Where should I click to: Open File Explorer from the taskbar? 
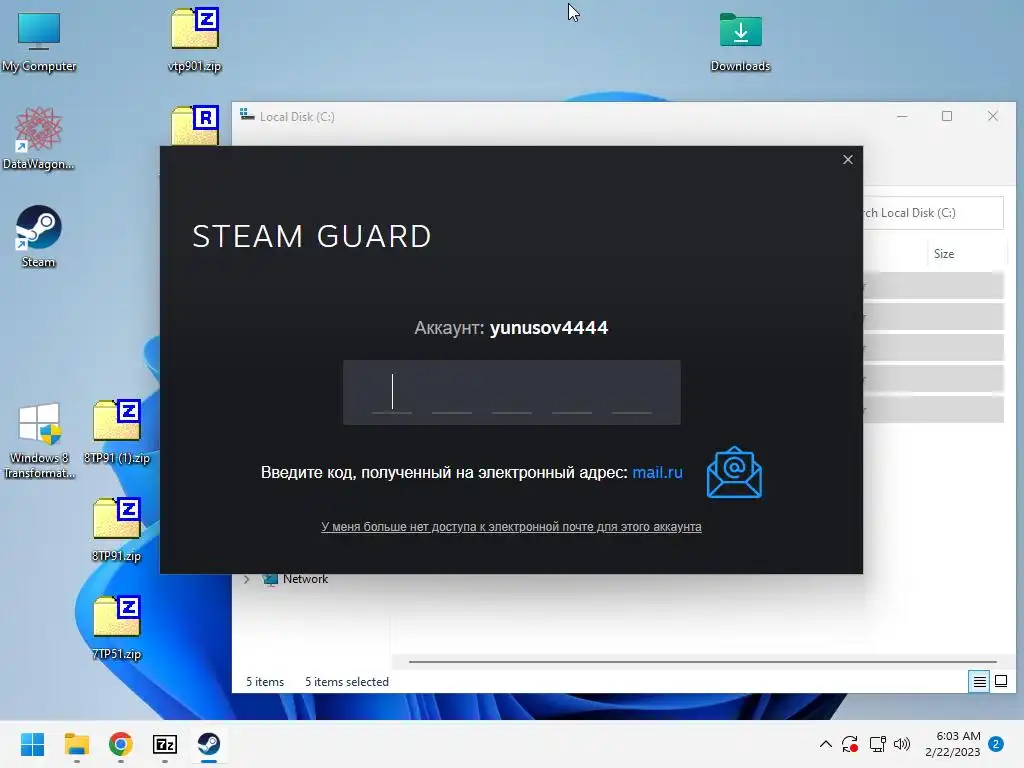[76, 744]
